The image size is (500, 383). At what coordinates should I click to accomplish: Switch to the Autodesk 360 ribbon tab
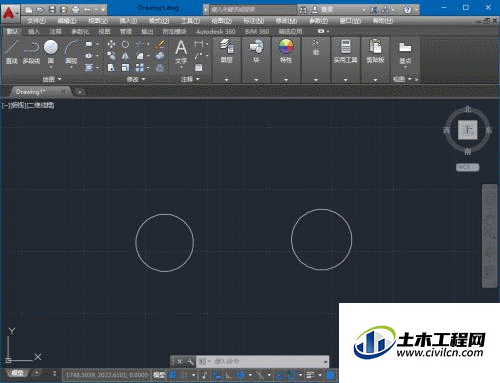click(216, 32)
